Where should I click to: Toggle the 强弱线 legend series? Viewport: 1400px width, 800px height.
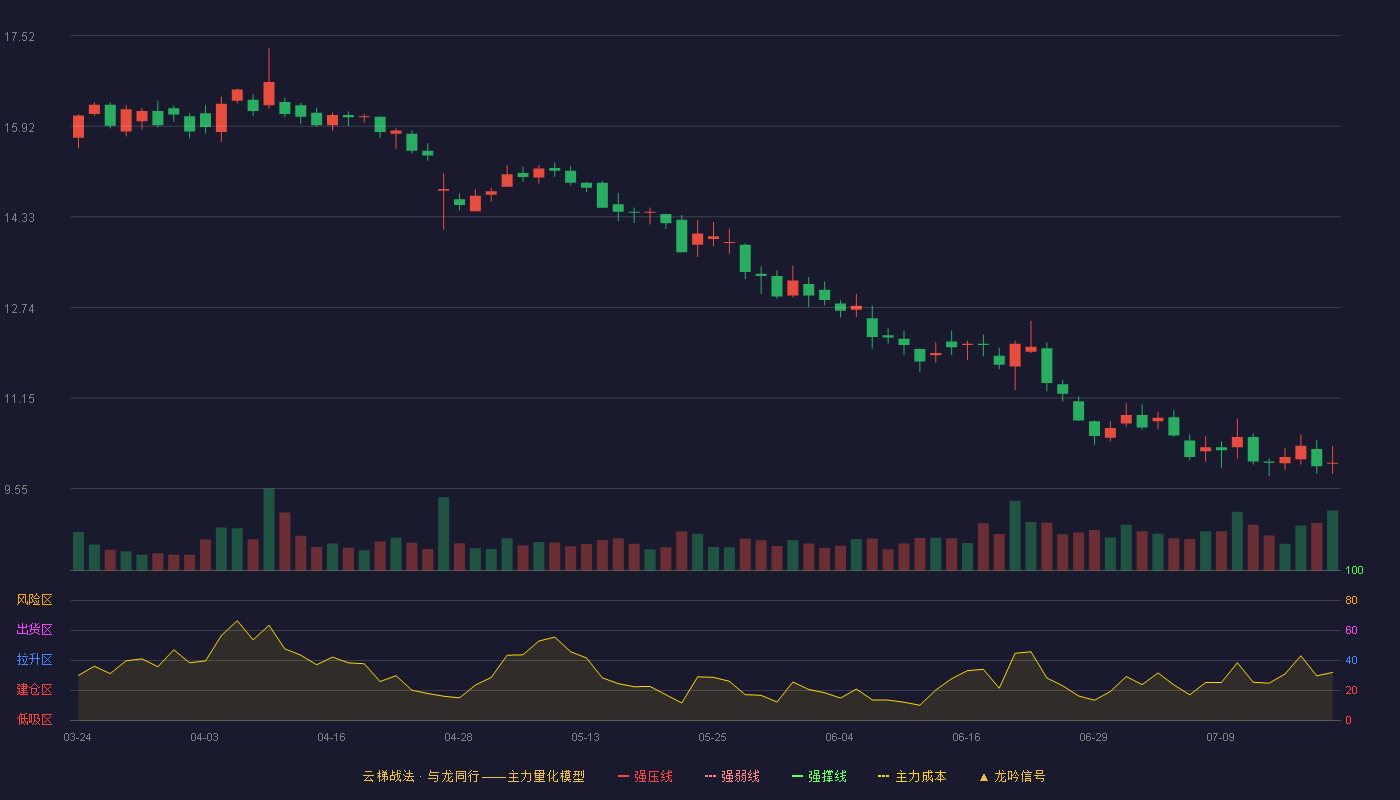pyautogui.click(x=732, y=776)
